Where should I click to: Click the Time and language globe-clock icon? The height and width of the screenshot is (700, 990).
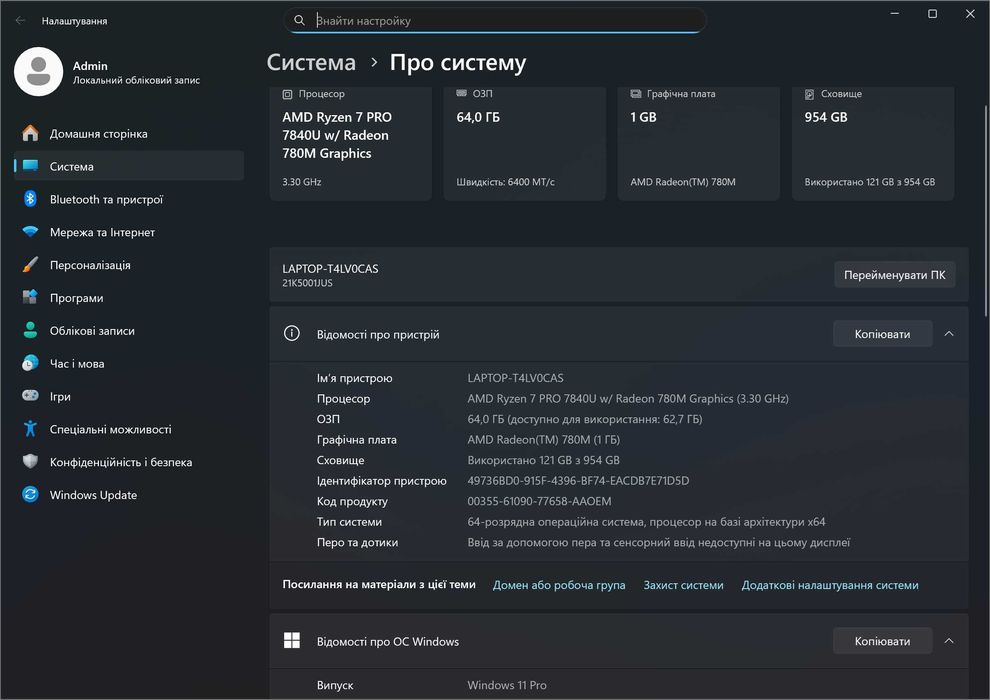pyautogui.click(x=30, y=363)
